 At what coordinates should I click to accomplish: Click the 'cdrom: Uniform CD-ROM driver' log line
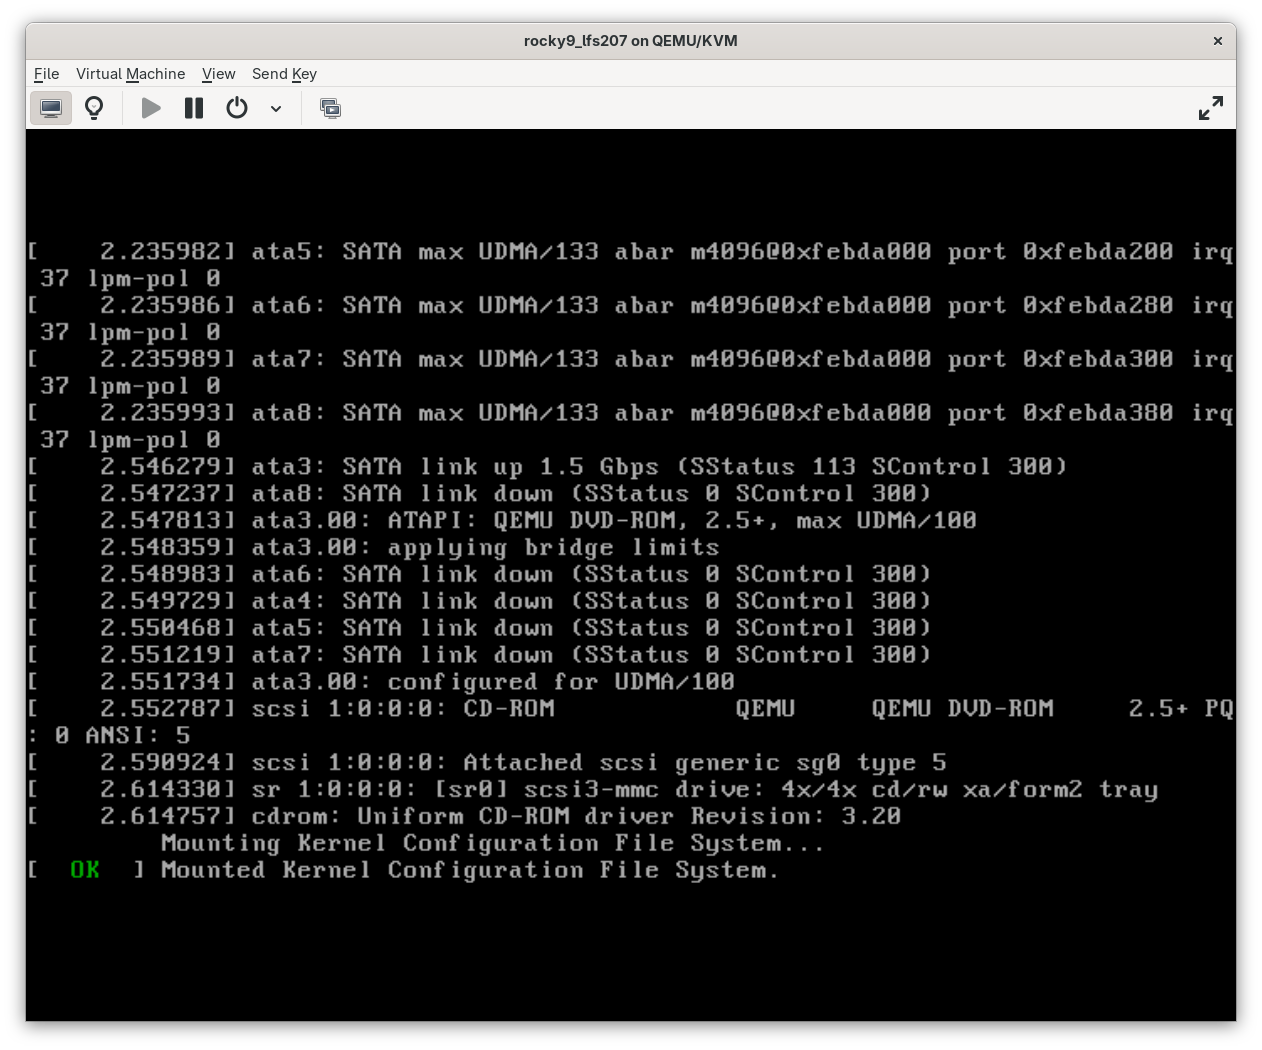[575, 816]
